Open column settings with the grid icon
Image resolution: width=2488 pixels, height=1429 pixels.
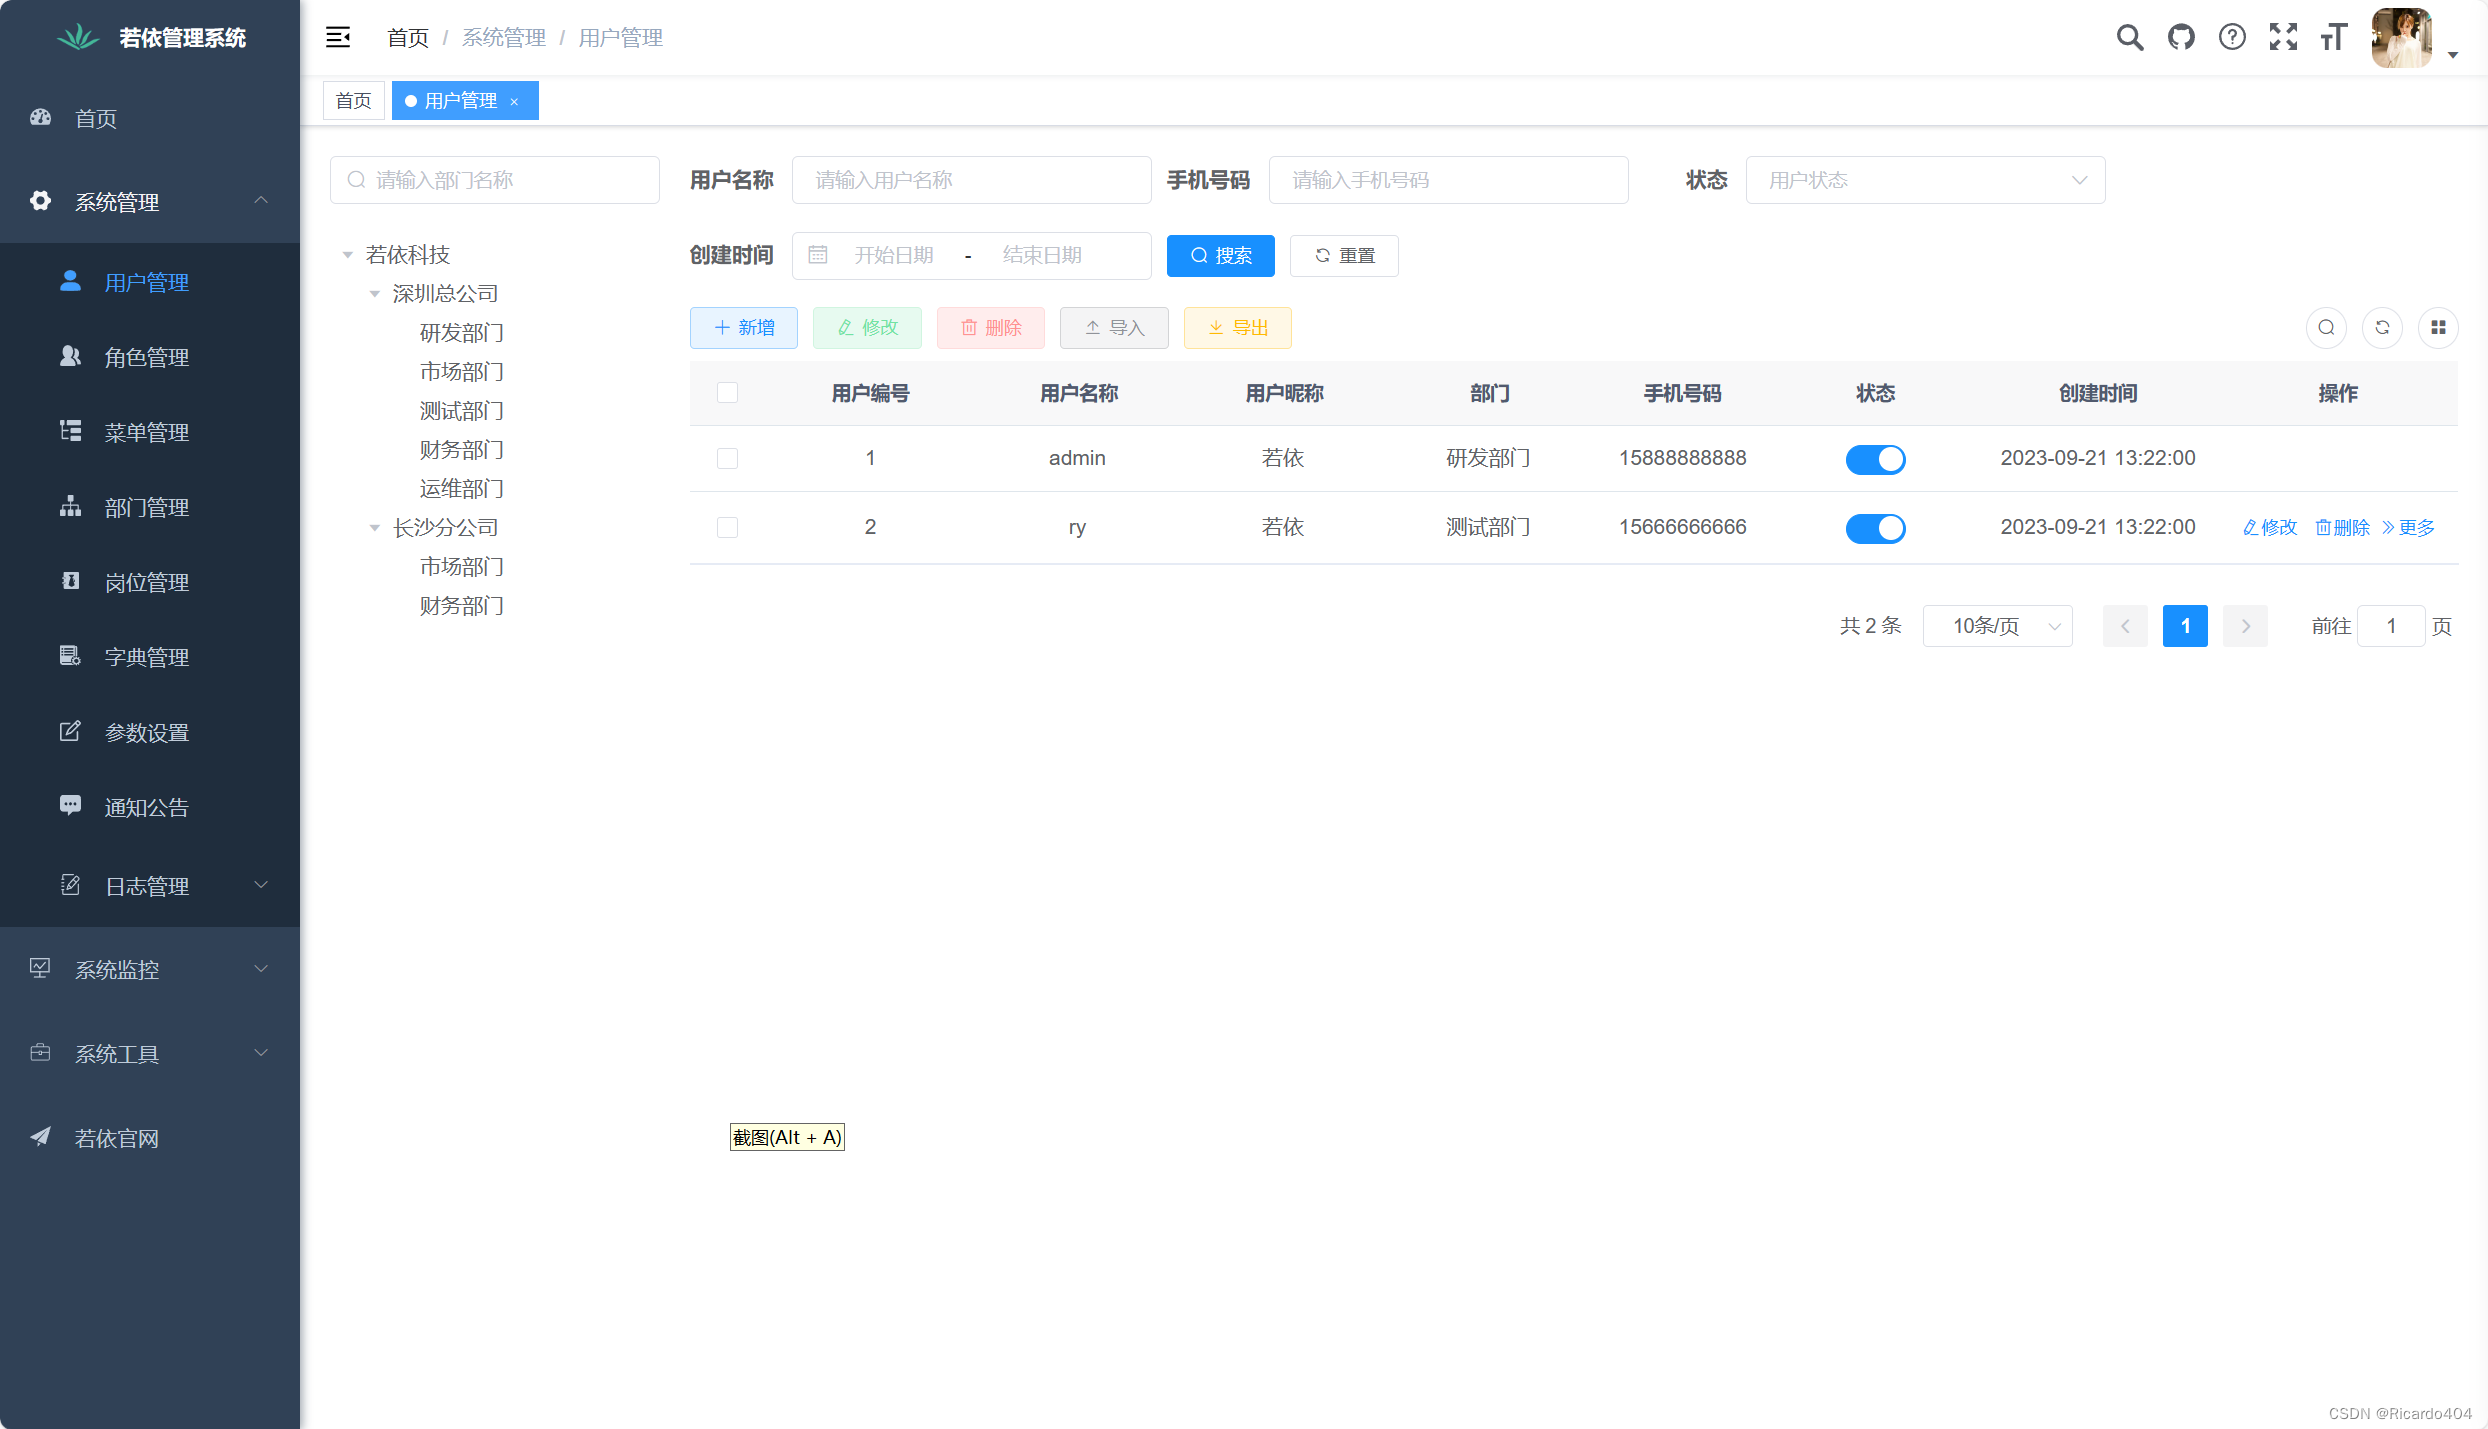[x=2438, y=327]
